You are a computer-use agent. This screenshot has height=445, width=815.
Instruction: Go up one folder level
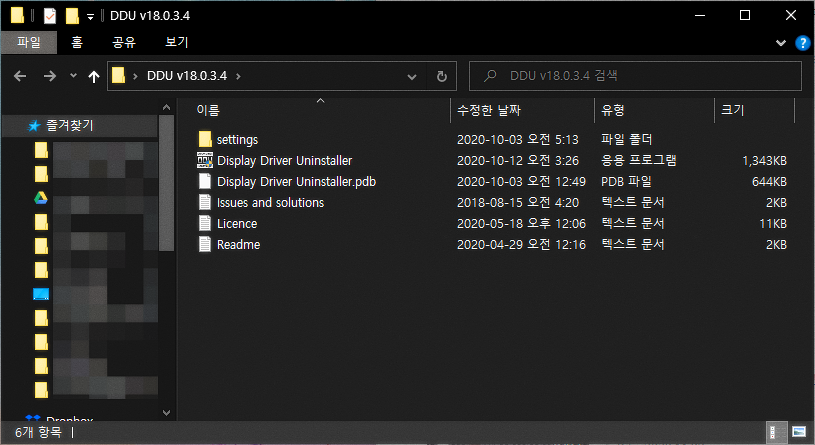click(x=94, y=77)
